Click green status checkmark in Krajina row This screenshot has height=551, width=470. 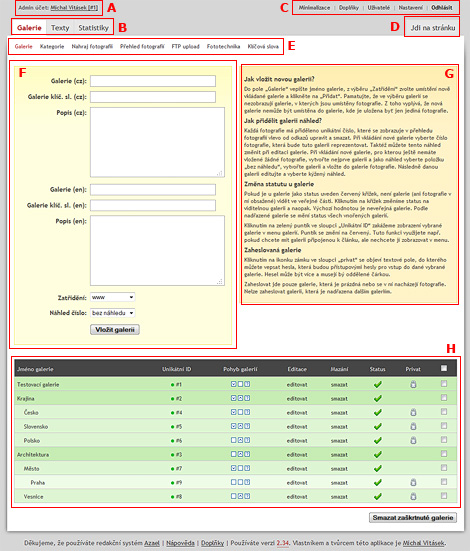378,398
